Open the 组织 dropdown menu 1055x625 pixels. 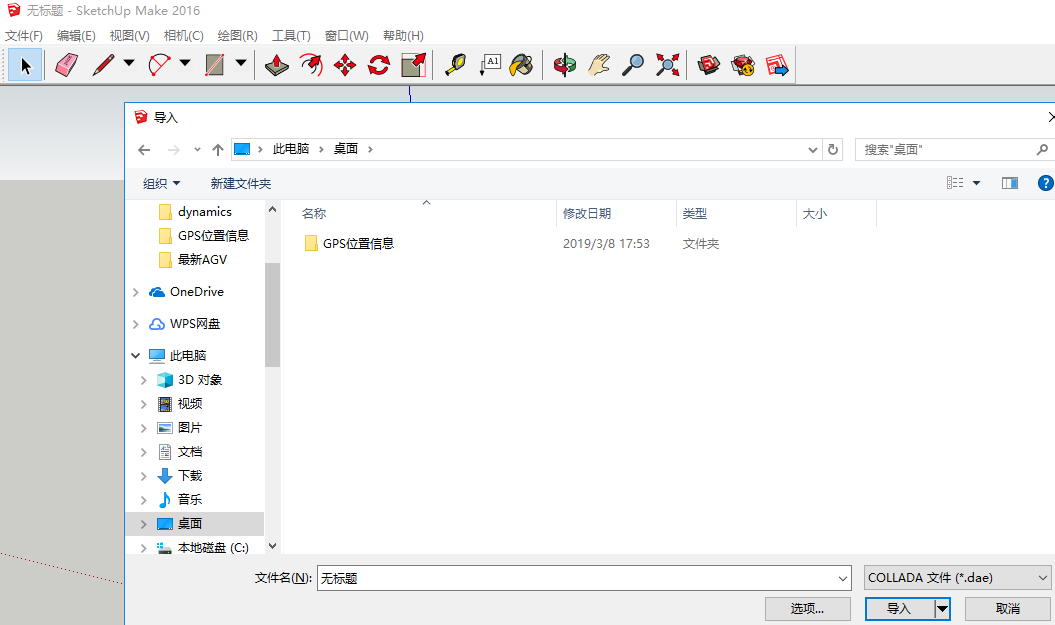pyautogui.click(x=161, y=183)
